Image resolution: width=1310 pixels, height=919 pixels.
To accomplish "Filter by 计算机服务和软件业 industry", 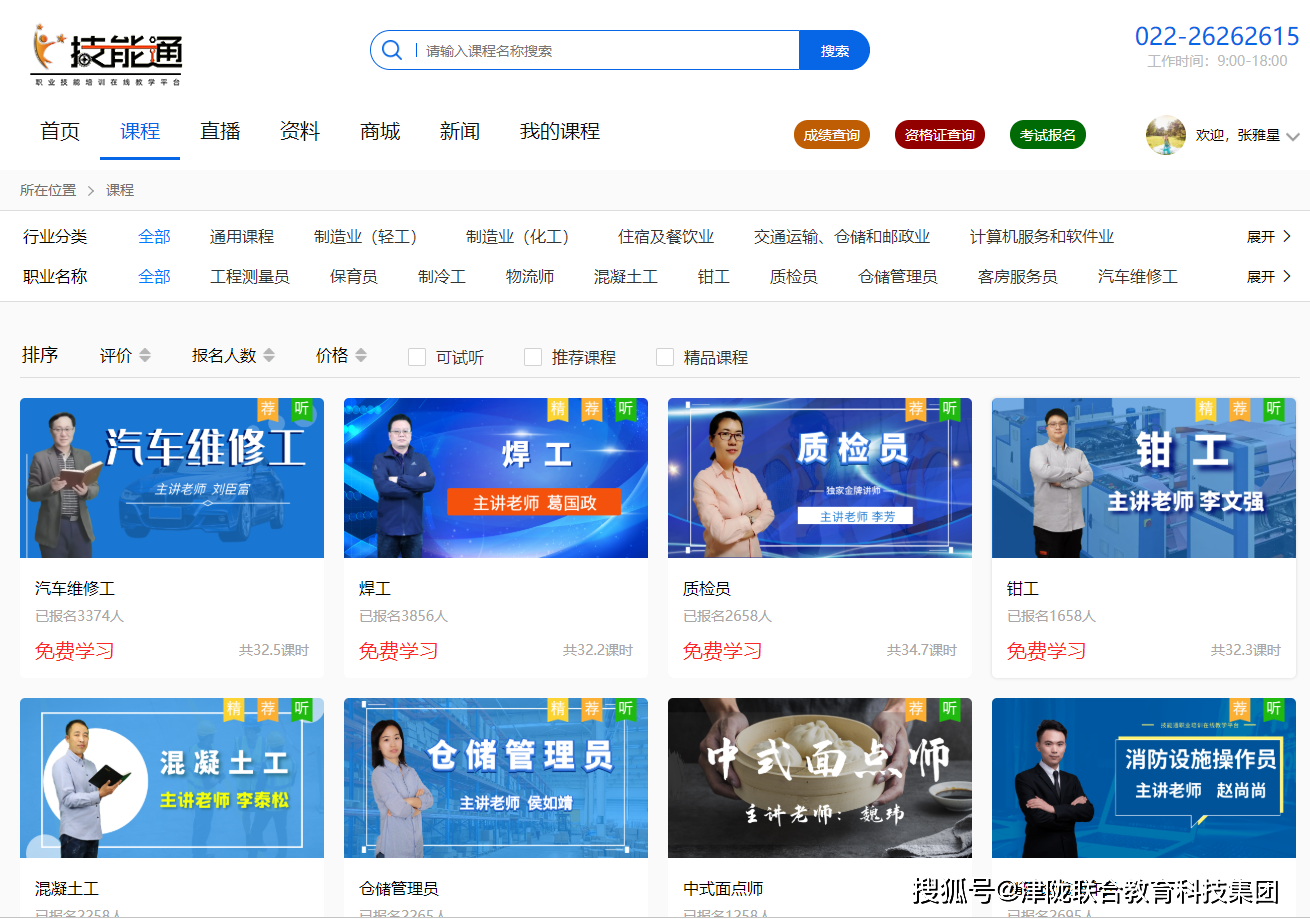I will coord(1042,237).
